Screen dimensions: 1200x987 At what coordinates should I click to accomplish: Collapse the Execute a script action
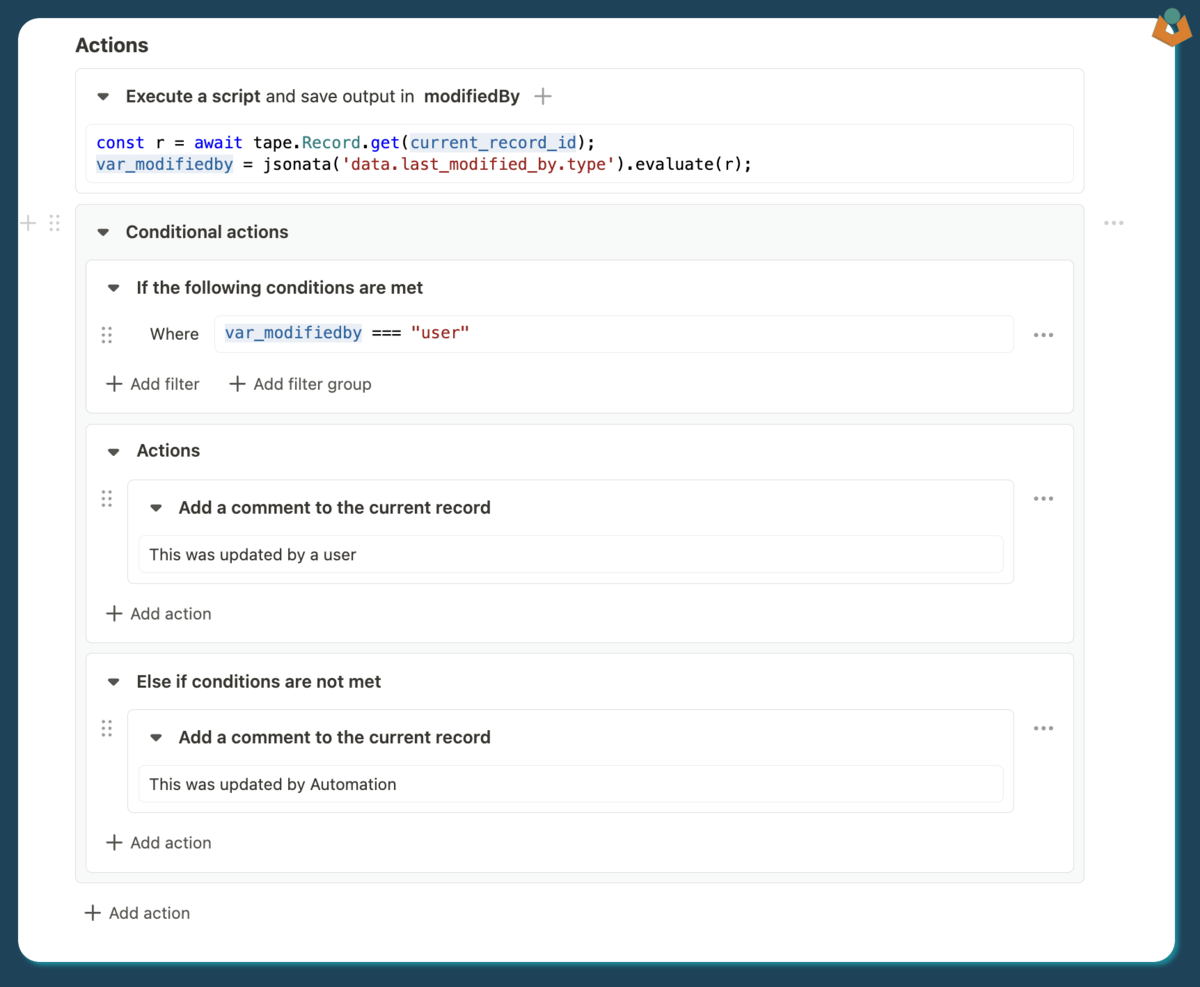coord(103,97)
